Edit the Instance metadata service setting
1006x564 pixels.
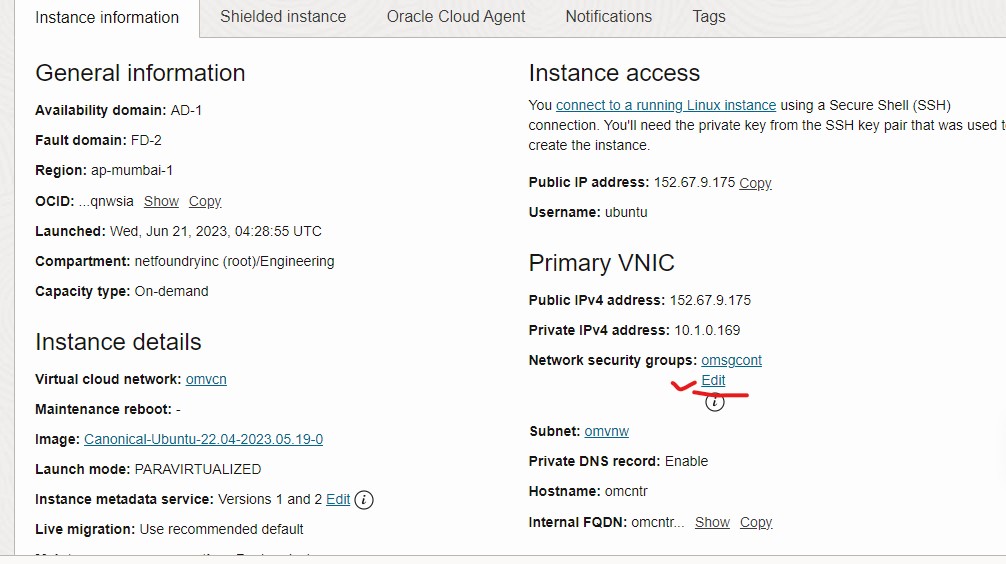coord(338,499)
